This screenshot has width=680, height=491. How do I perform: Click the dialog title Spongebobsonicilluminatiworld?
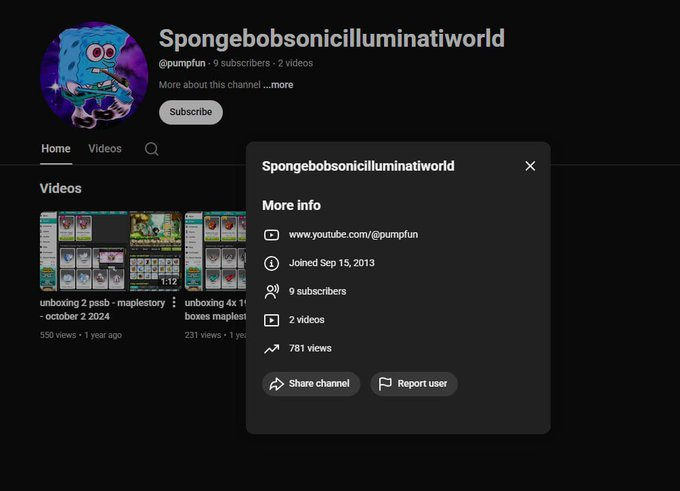(358, 166)
